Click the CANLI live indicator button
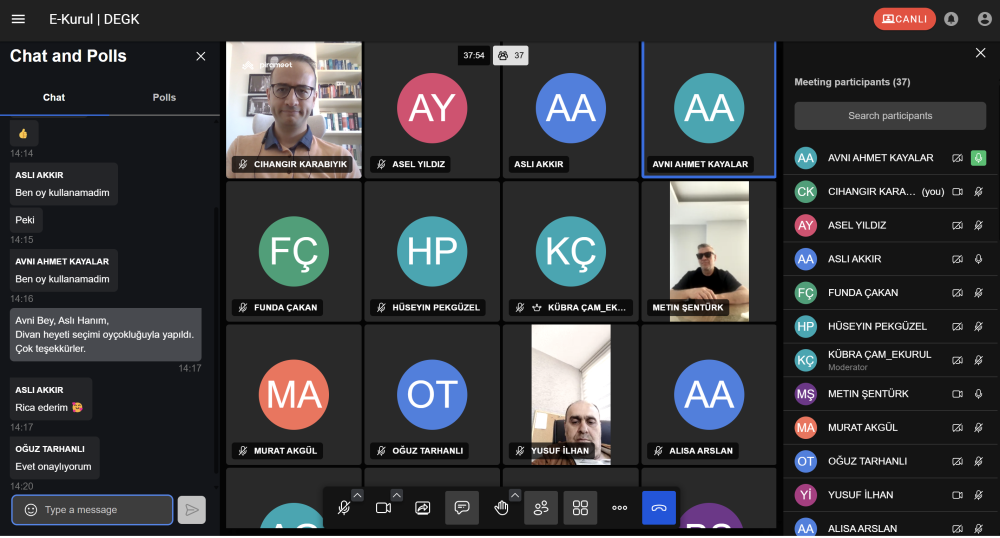Image resolution: width=1000 pixels, height=538 pixels. pyautogui.click(x=904, y=19)
